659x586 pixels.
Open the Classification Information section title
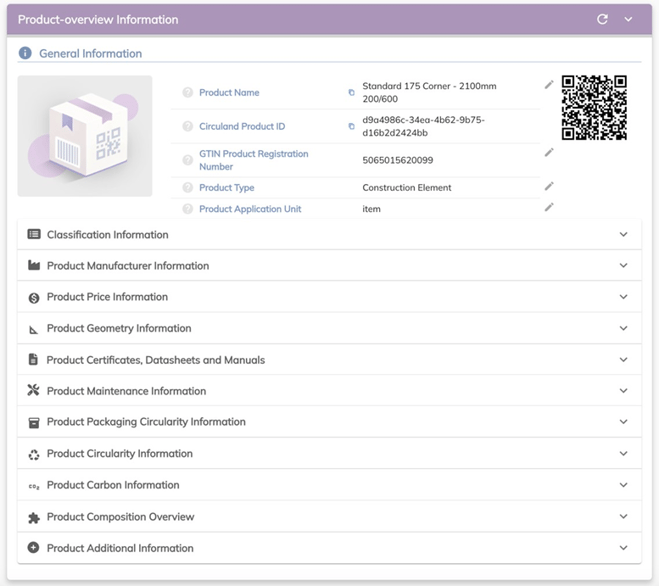pos(108,235)
